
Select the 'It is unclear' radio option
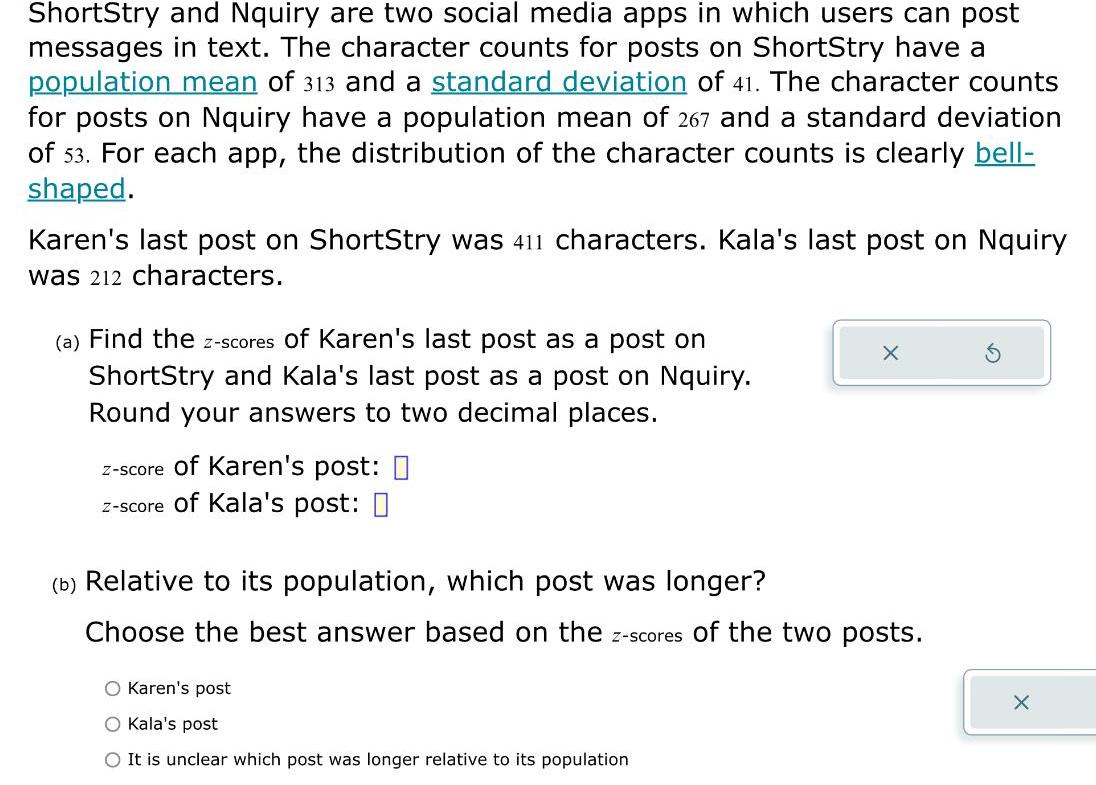pyautogui.click(x=111, y=759)
